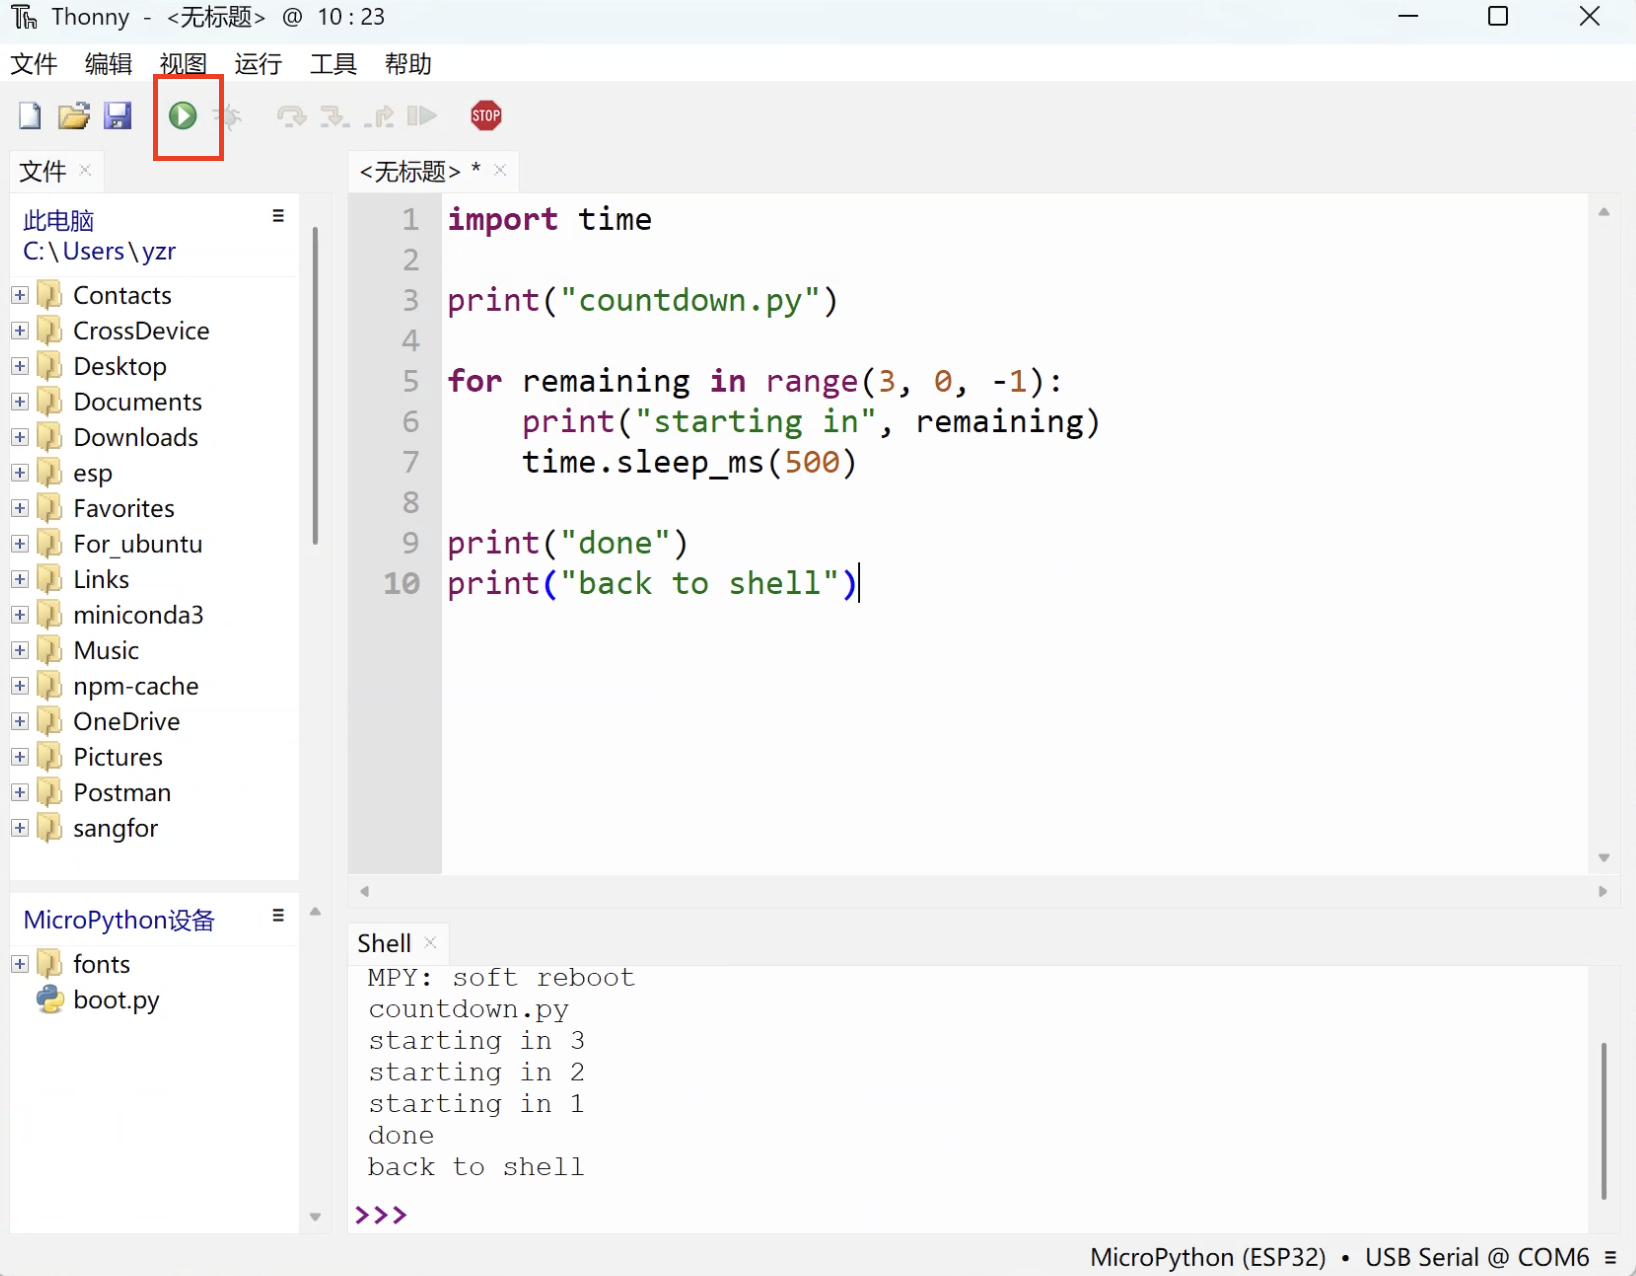Open a file with the folder icon
Viewport: 1636px width, 1276px height.
(73, 116)
